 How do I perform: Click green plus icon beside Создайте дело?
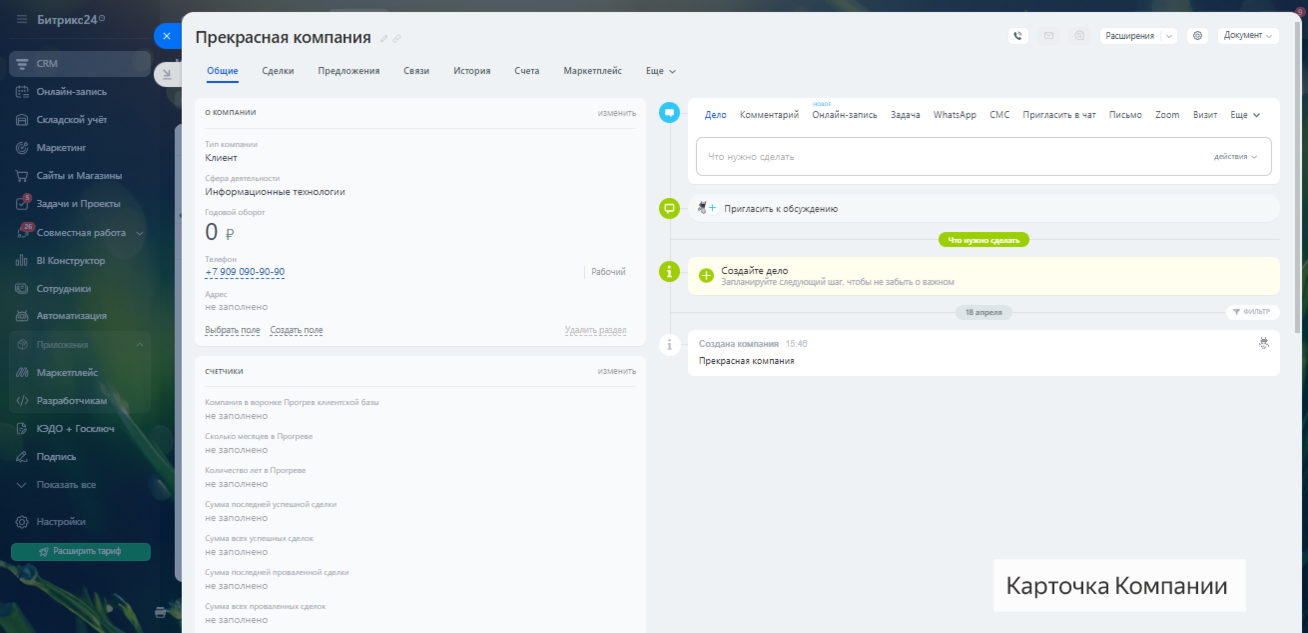click(706, 275)
